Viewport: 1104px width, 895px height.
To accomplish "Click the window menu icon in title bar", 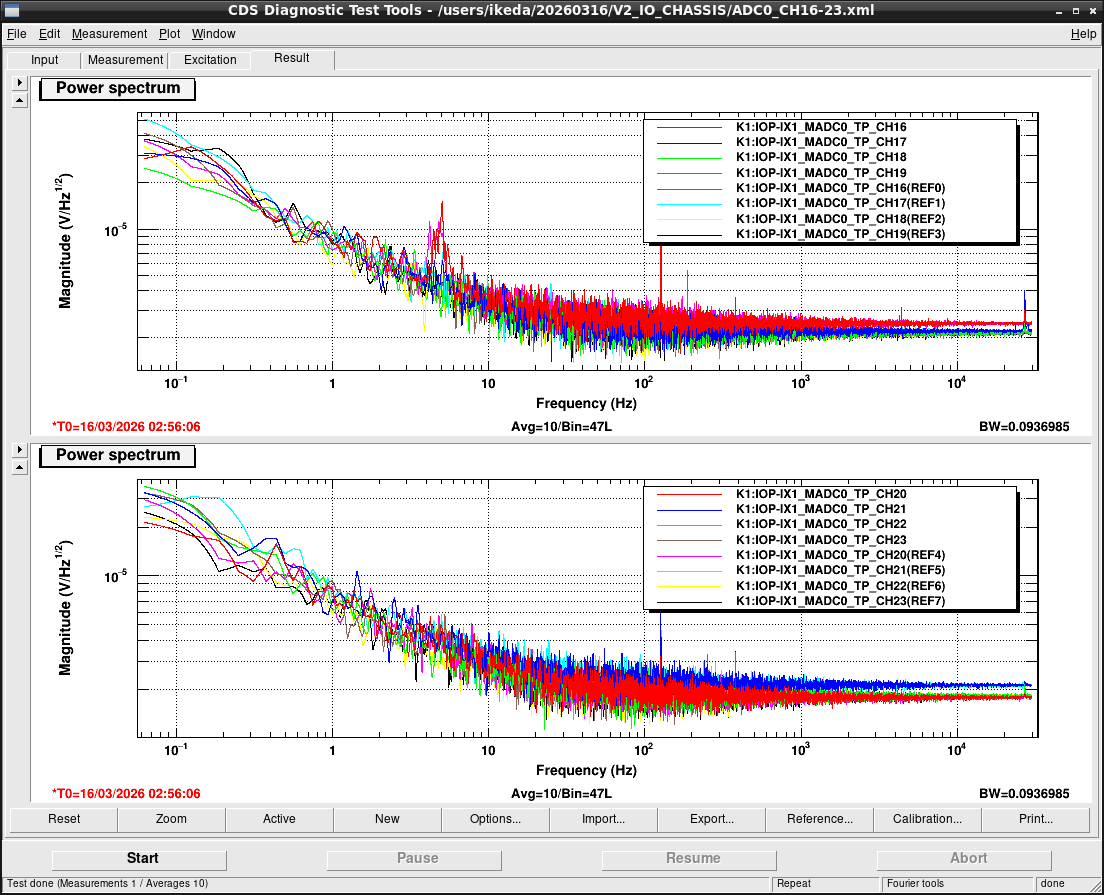I will (x=11, y=11).
